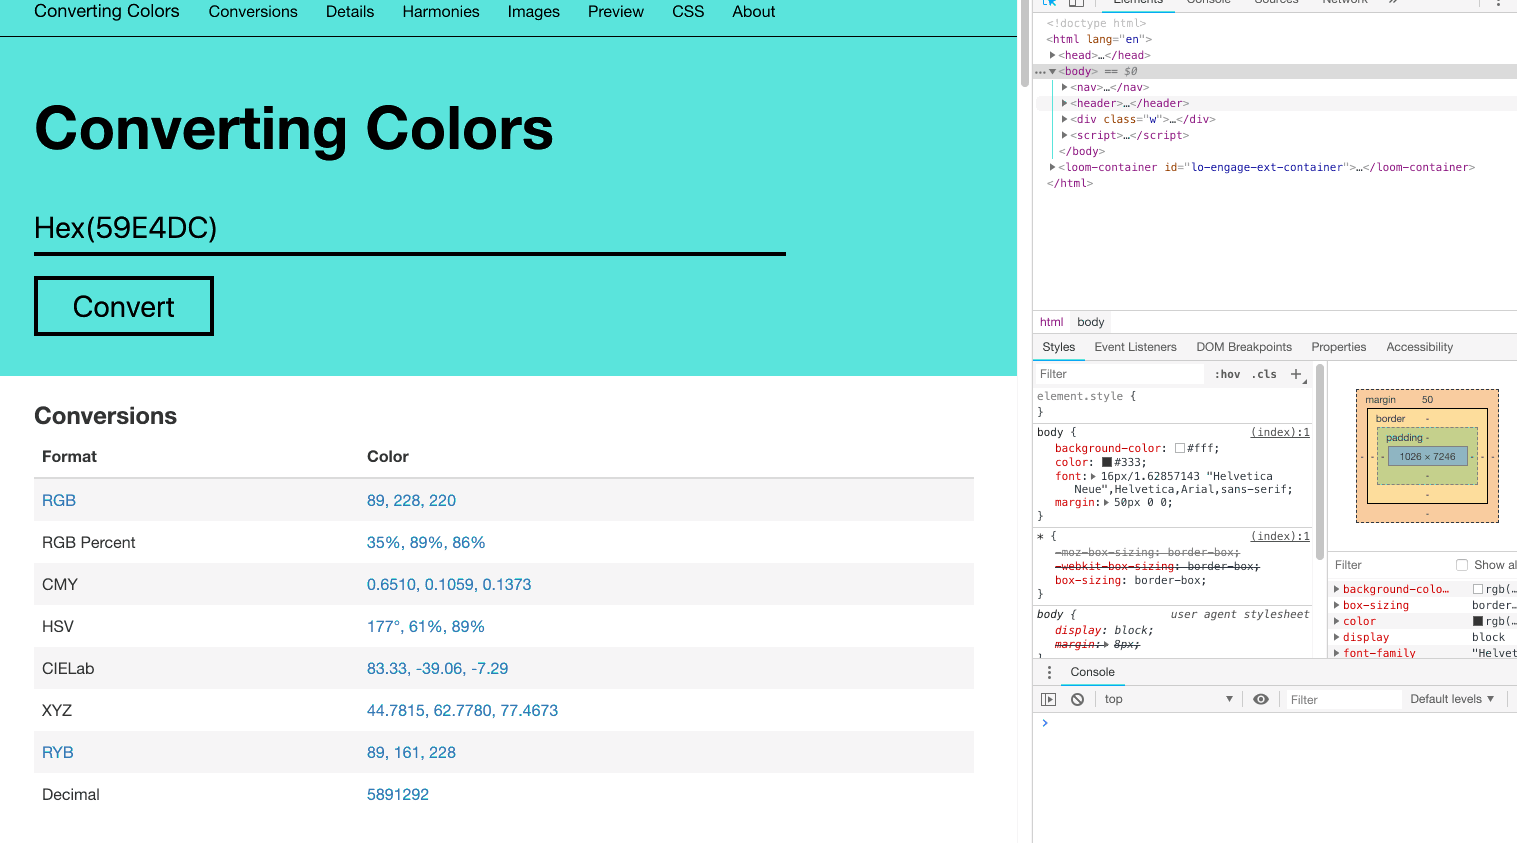This screenshot has height=843, width=1517.
Task: Switch to the Styles tab
Action: (1059, 347)
